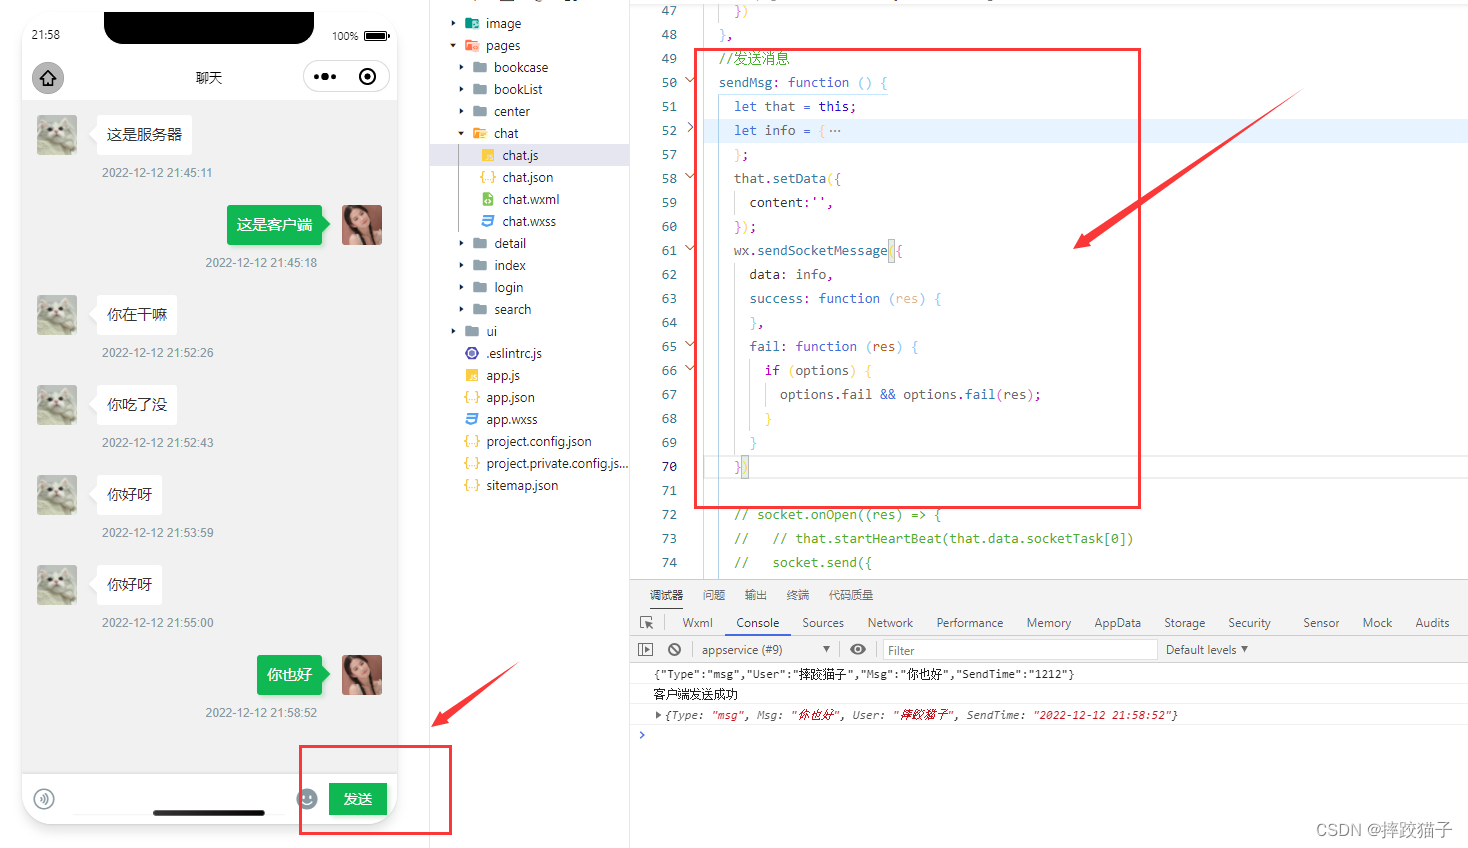The image size is (1468, 848).
Task: Switch to the AppData tab
Action: click(x=1117, y=623)
